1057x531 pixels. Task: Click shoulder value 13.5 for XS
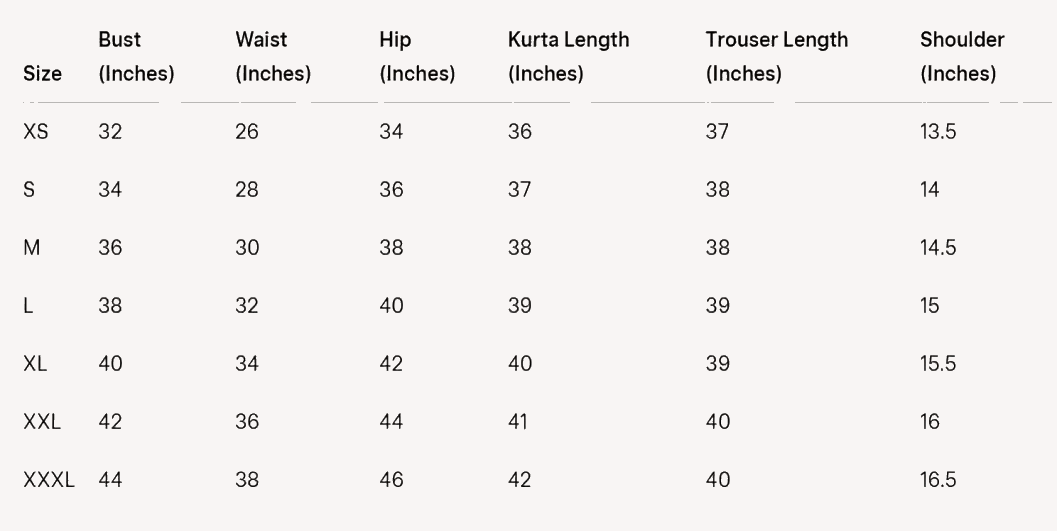point(938,132)
